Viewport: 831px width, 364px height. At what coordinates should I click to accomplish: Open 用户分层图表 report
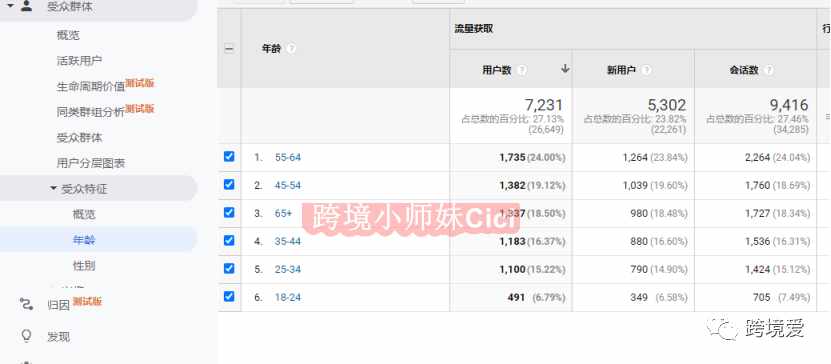pyautogui.click(x=91, y=163)
